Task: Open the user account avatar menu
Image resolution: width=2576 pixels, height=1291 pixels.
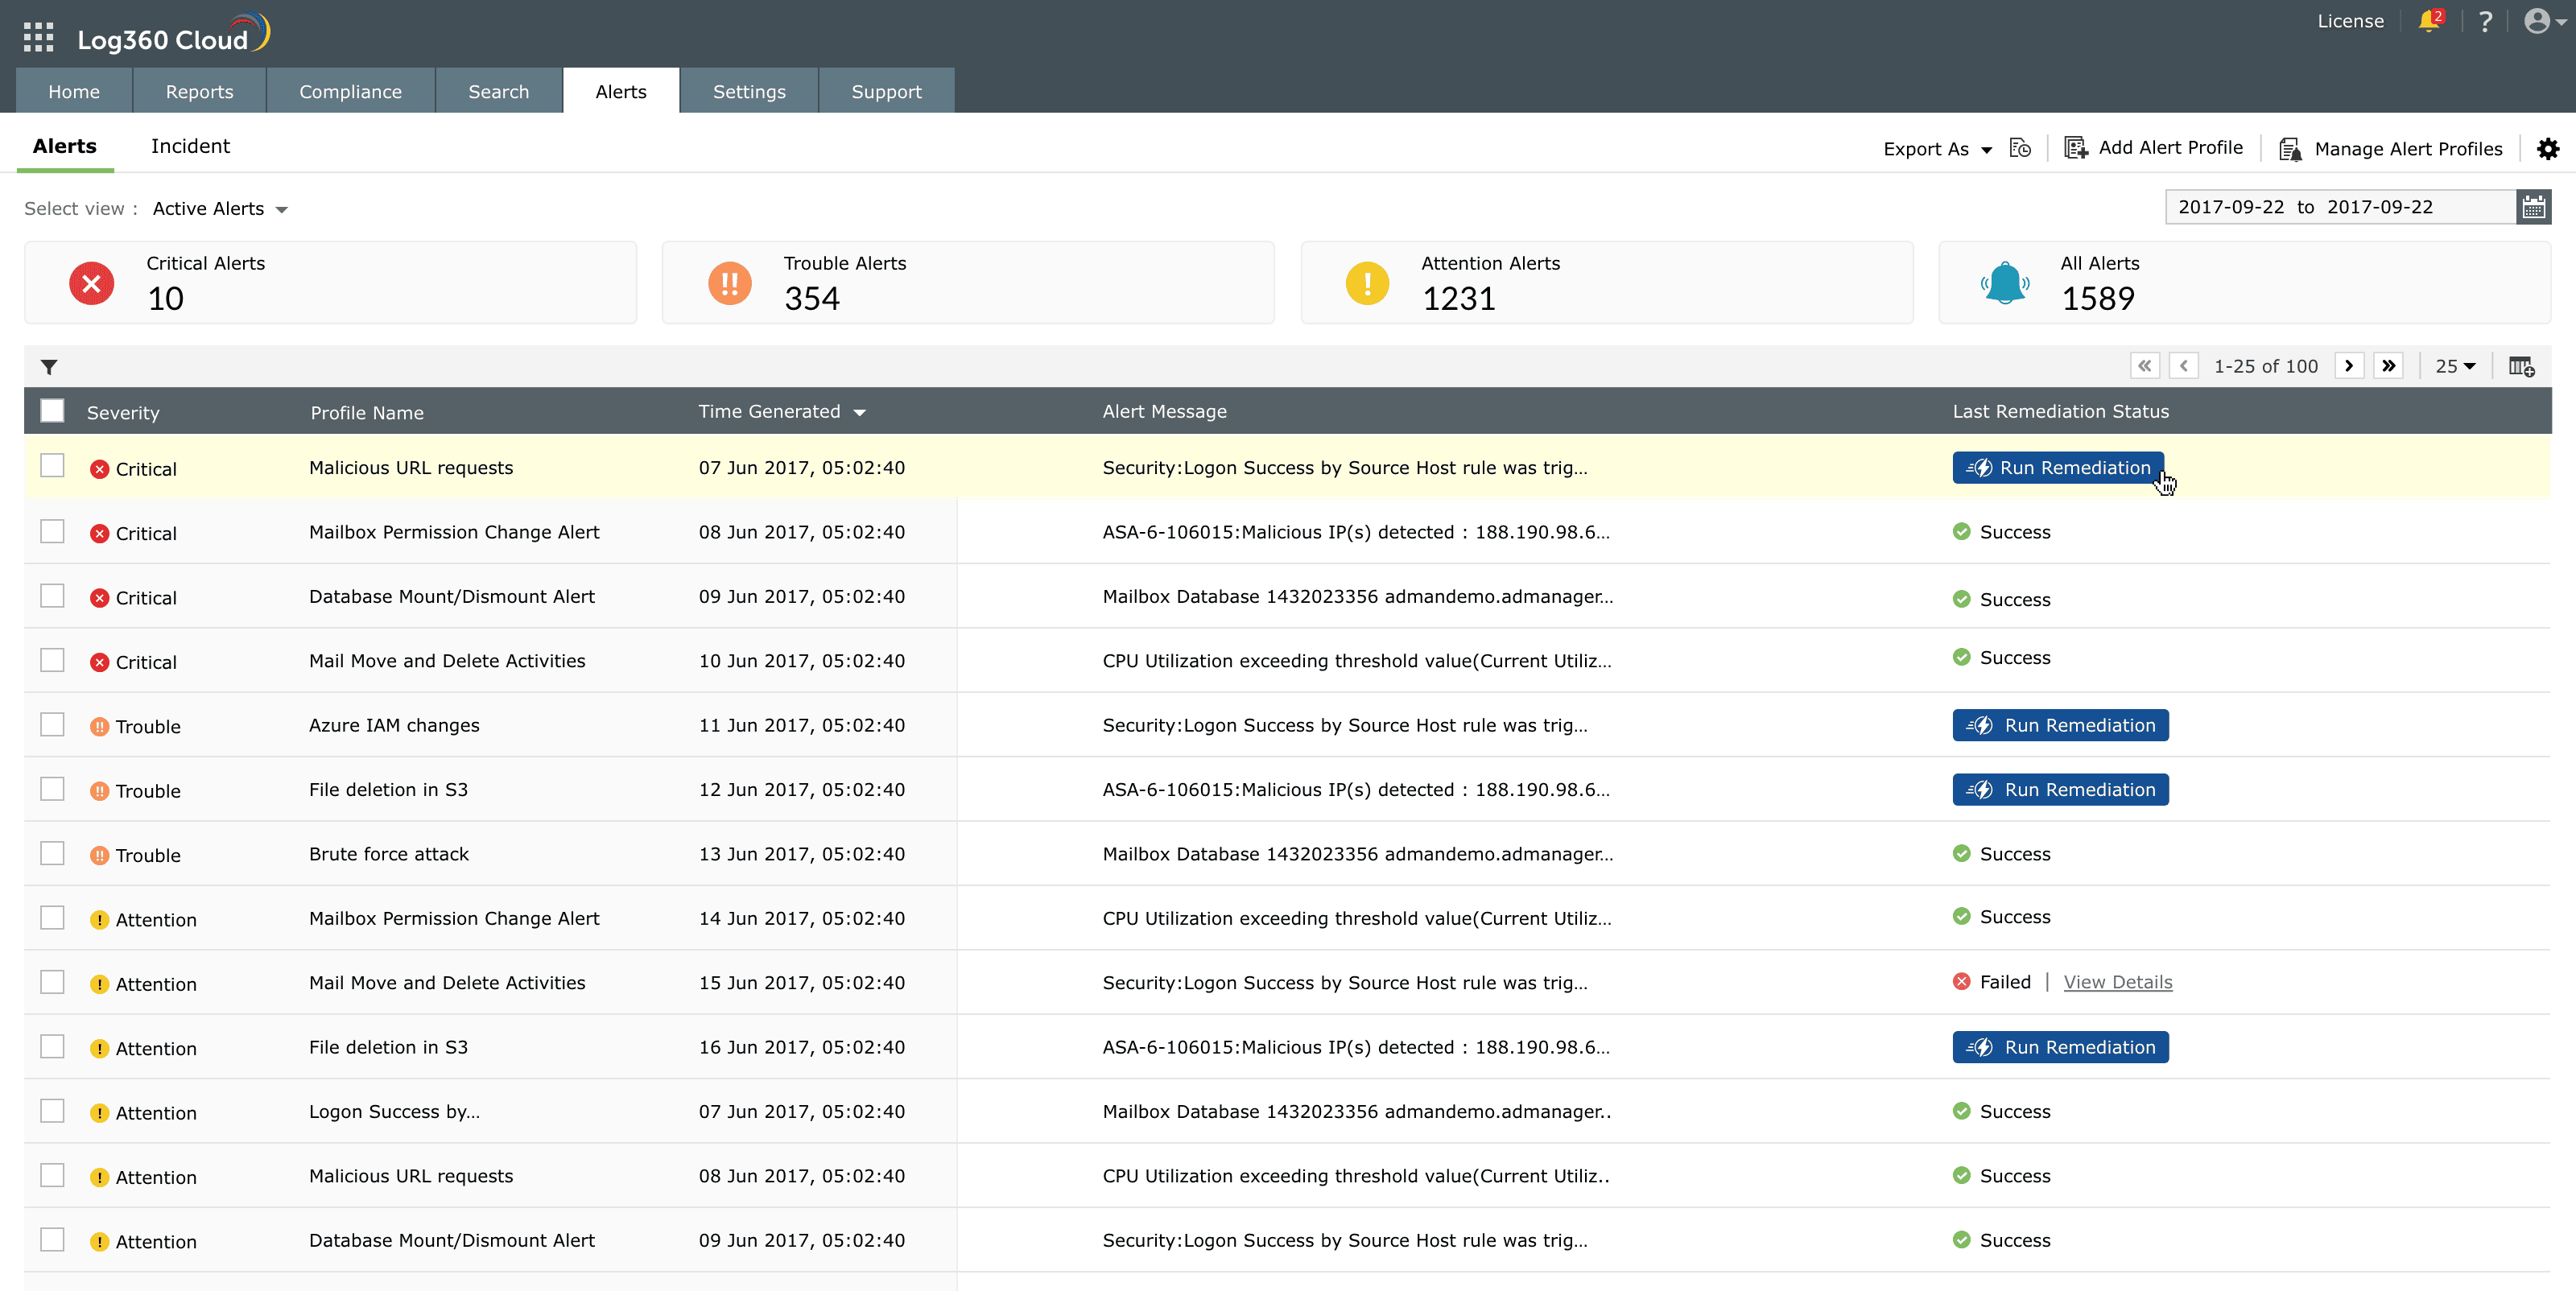Action: 2544,21
